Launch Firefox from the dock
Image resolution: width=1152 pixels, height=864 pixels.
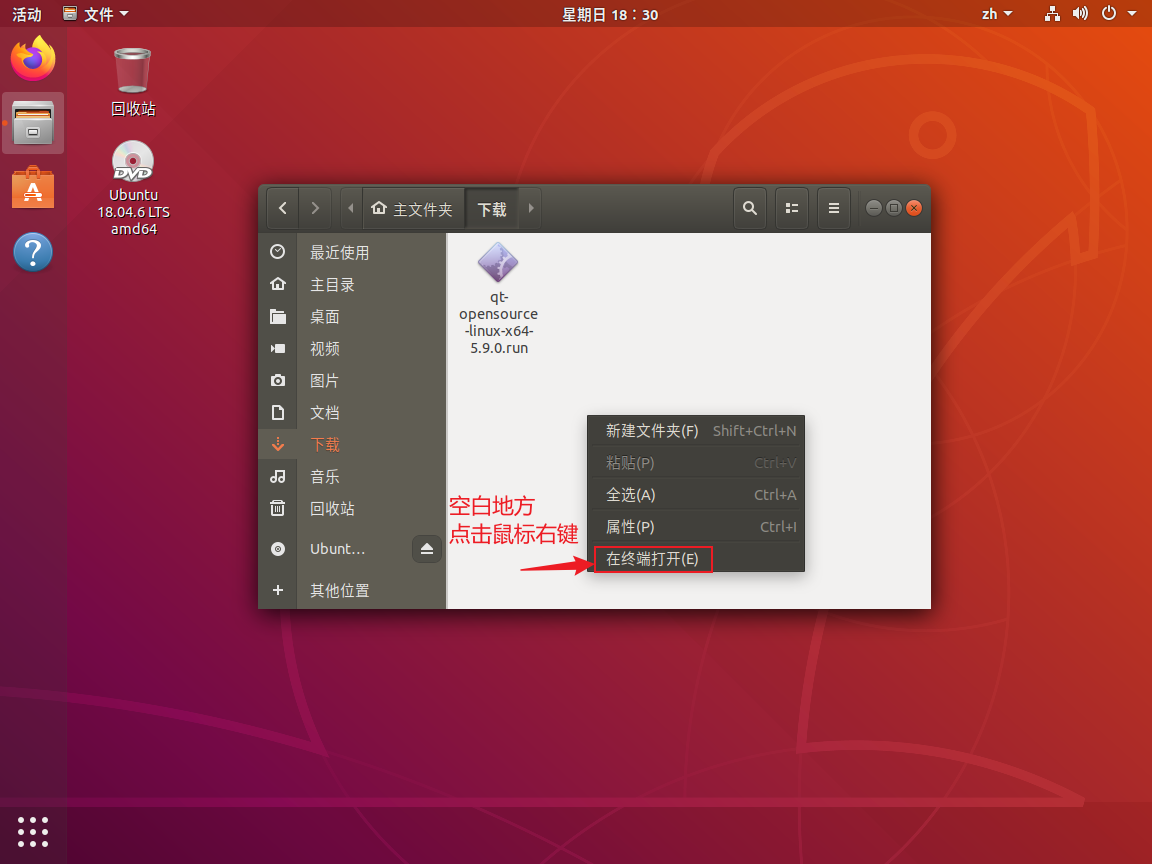[33, 59]
